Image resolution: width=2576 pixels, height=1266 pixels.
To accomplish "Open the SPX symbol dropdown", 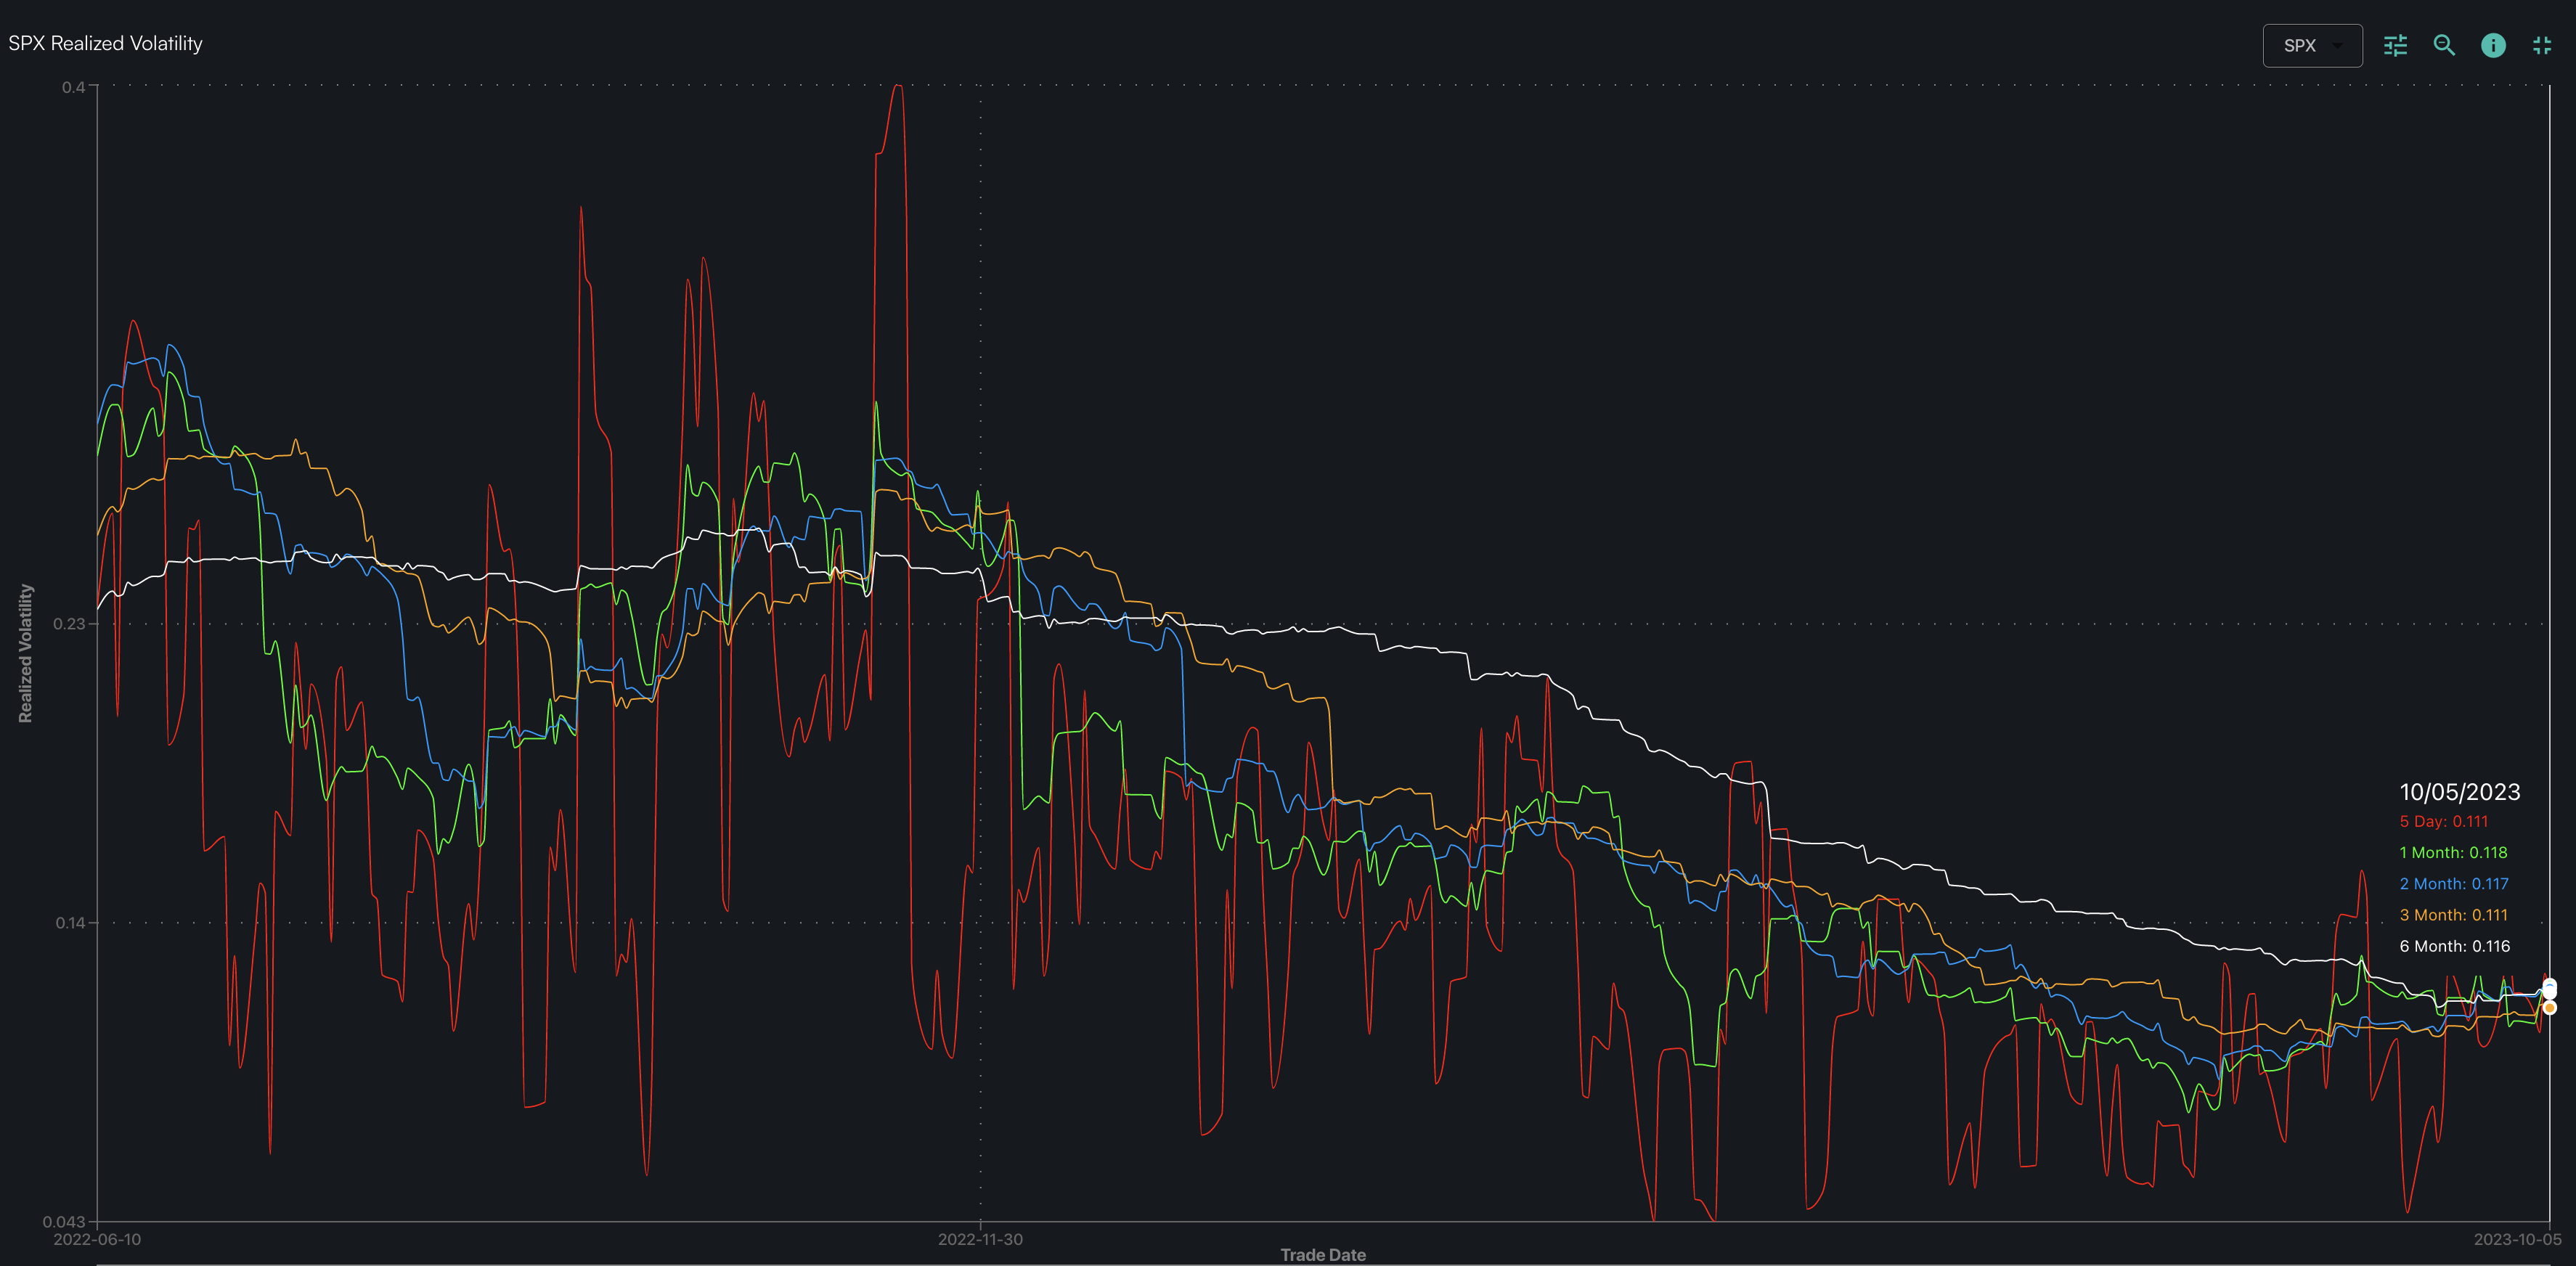I will (x=2312, y=46).
